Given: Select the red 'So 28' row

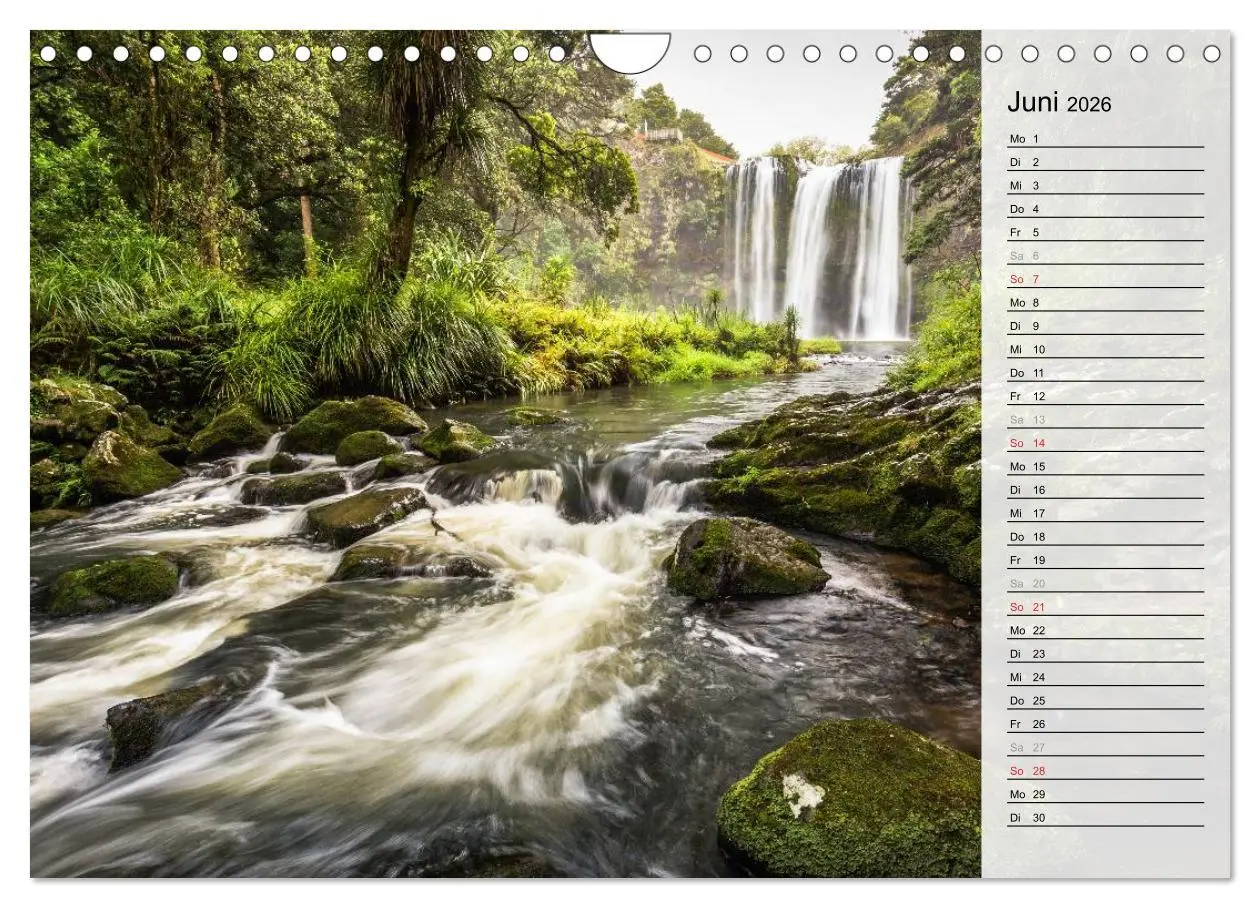Looking at the screenshot, I should (x=1105, y=770).
